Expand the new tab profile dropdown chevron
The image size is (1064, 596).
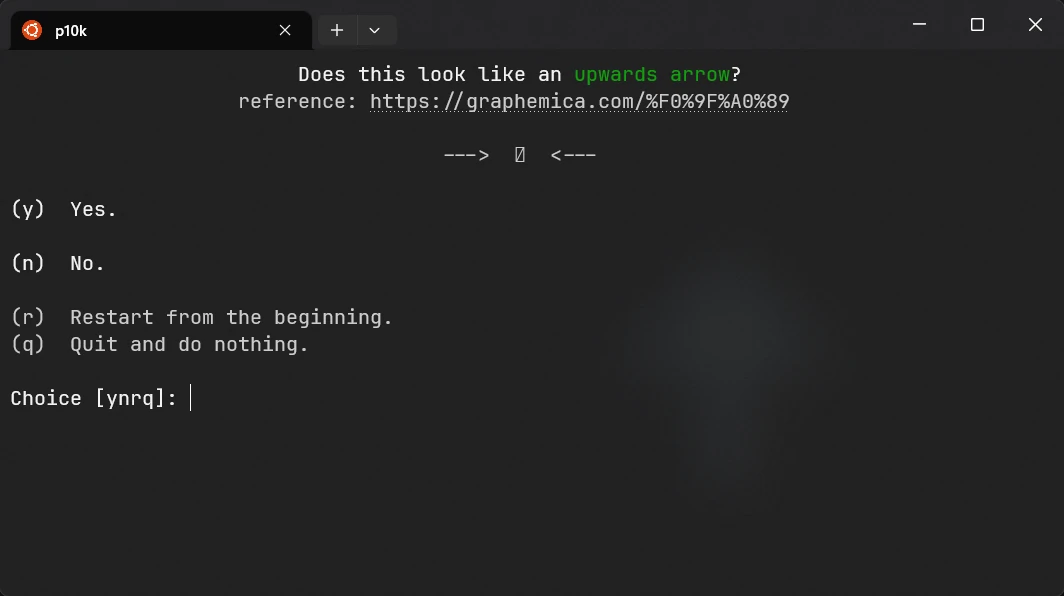click(x=375, y=30)
